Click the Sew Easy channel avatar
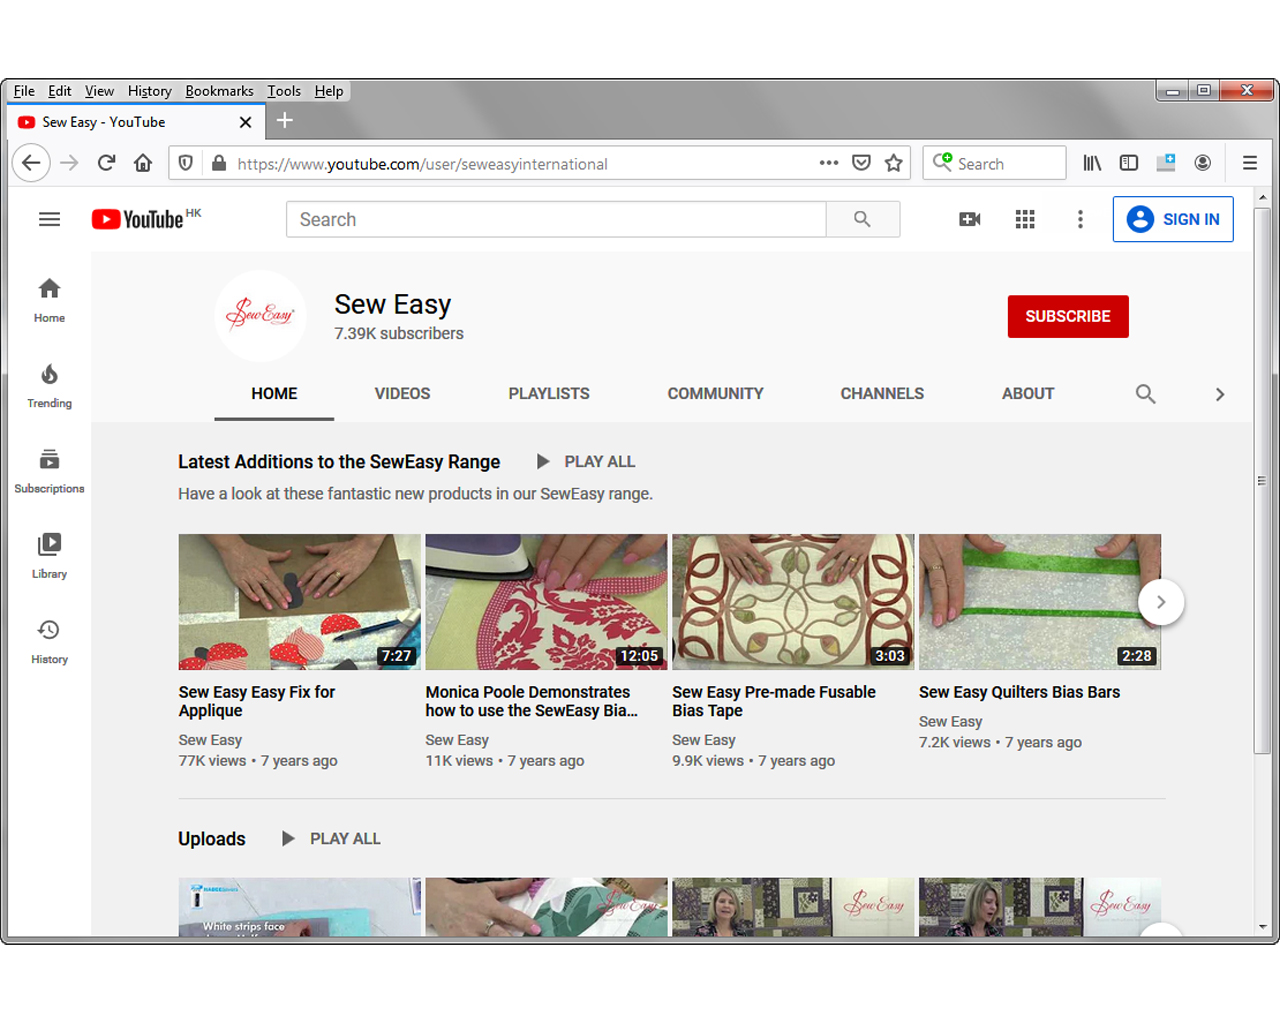The image size is (1280, 1024). pyautogui.click(x=260, y=316)
